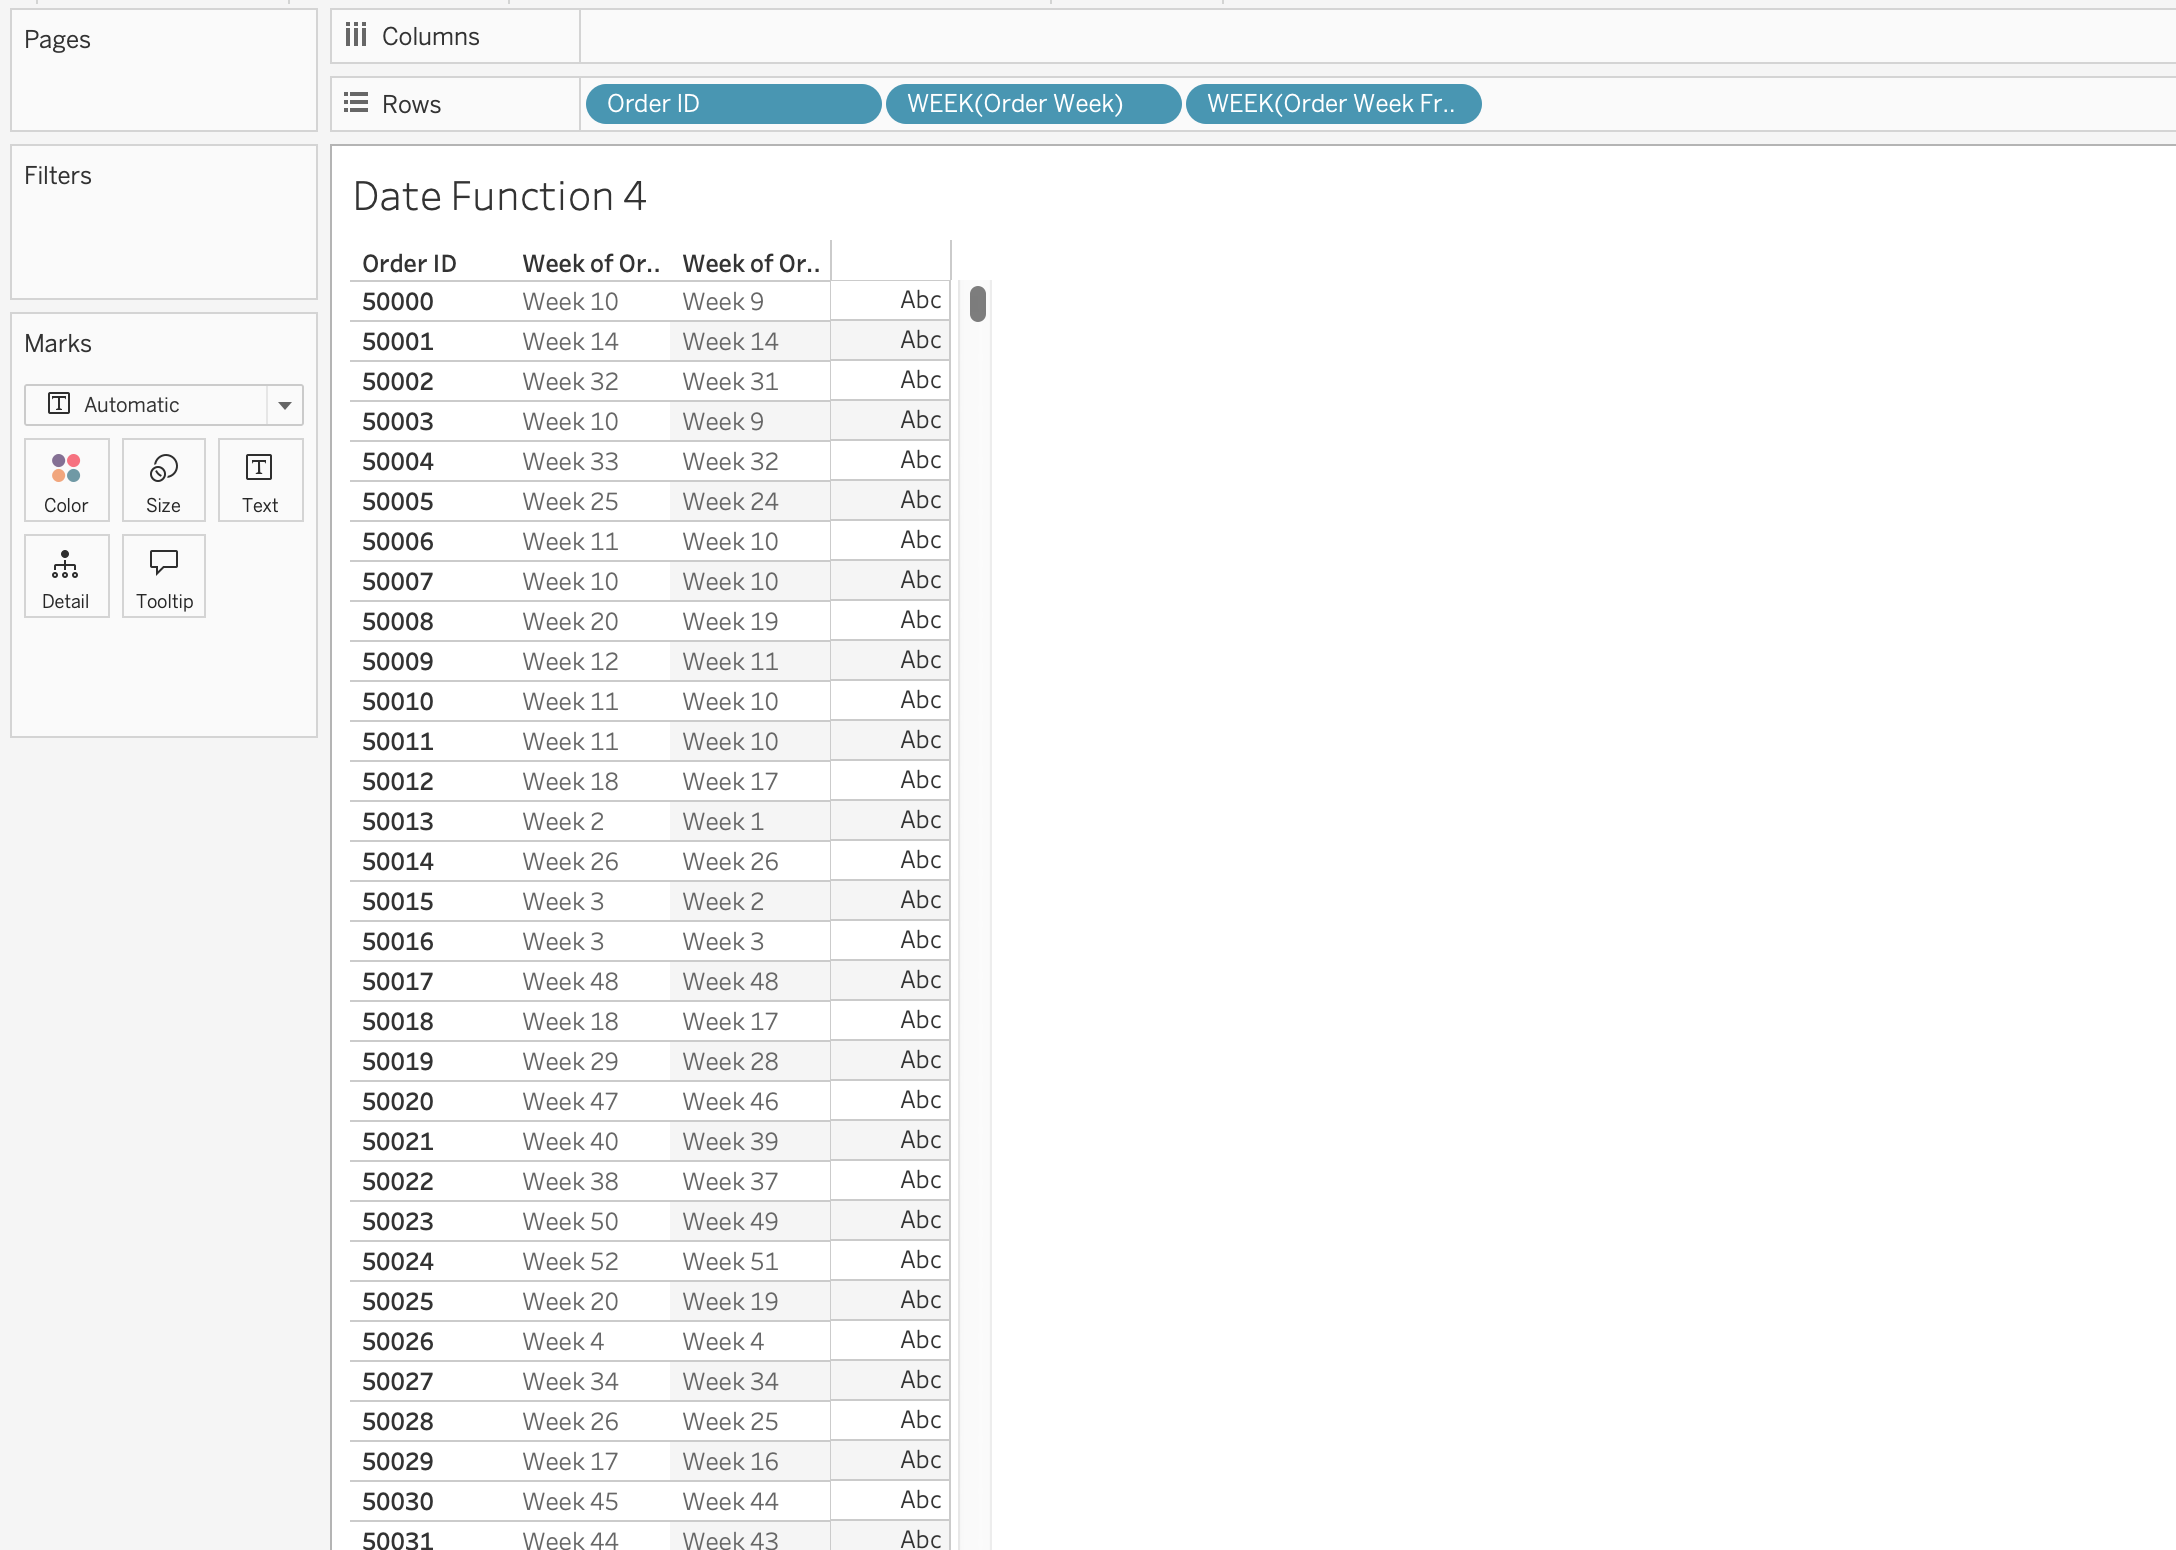Select the Order ID pill in Rows

pos(732,104)
